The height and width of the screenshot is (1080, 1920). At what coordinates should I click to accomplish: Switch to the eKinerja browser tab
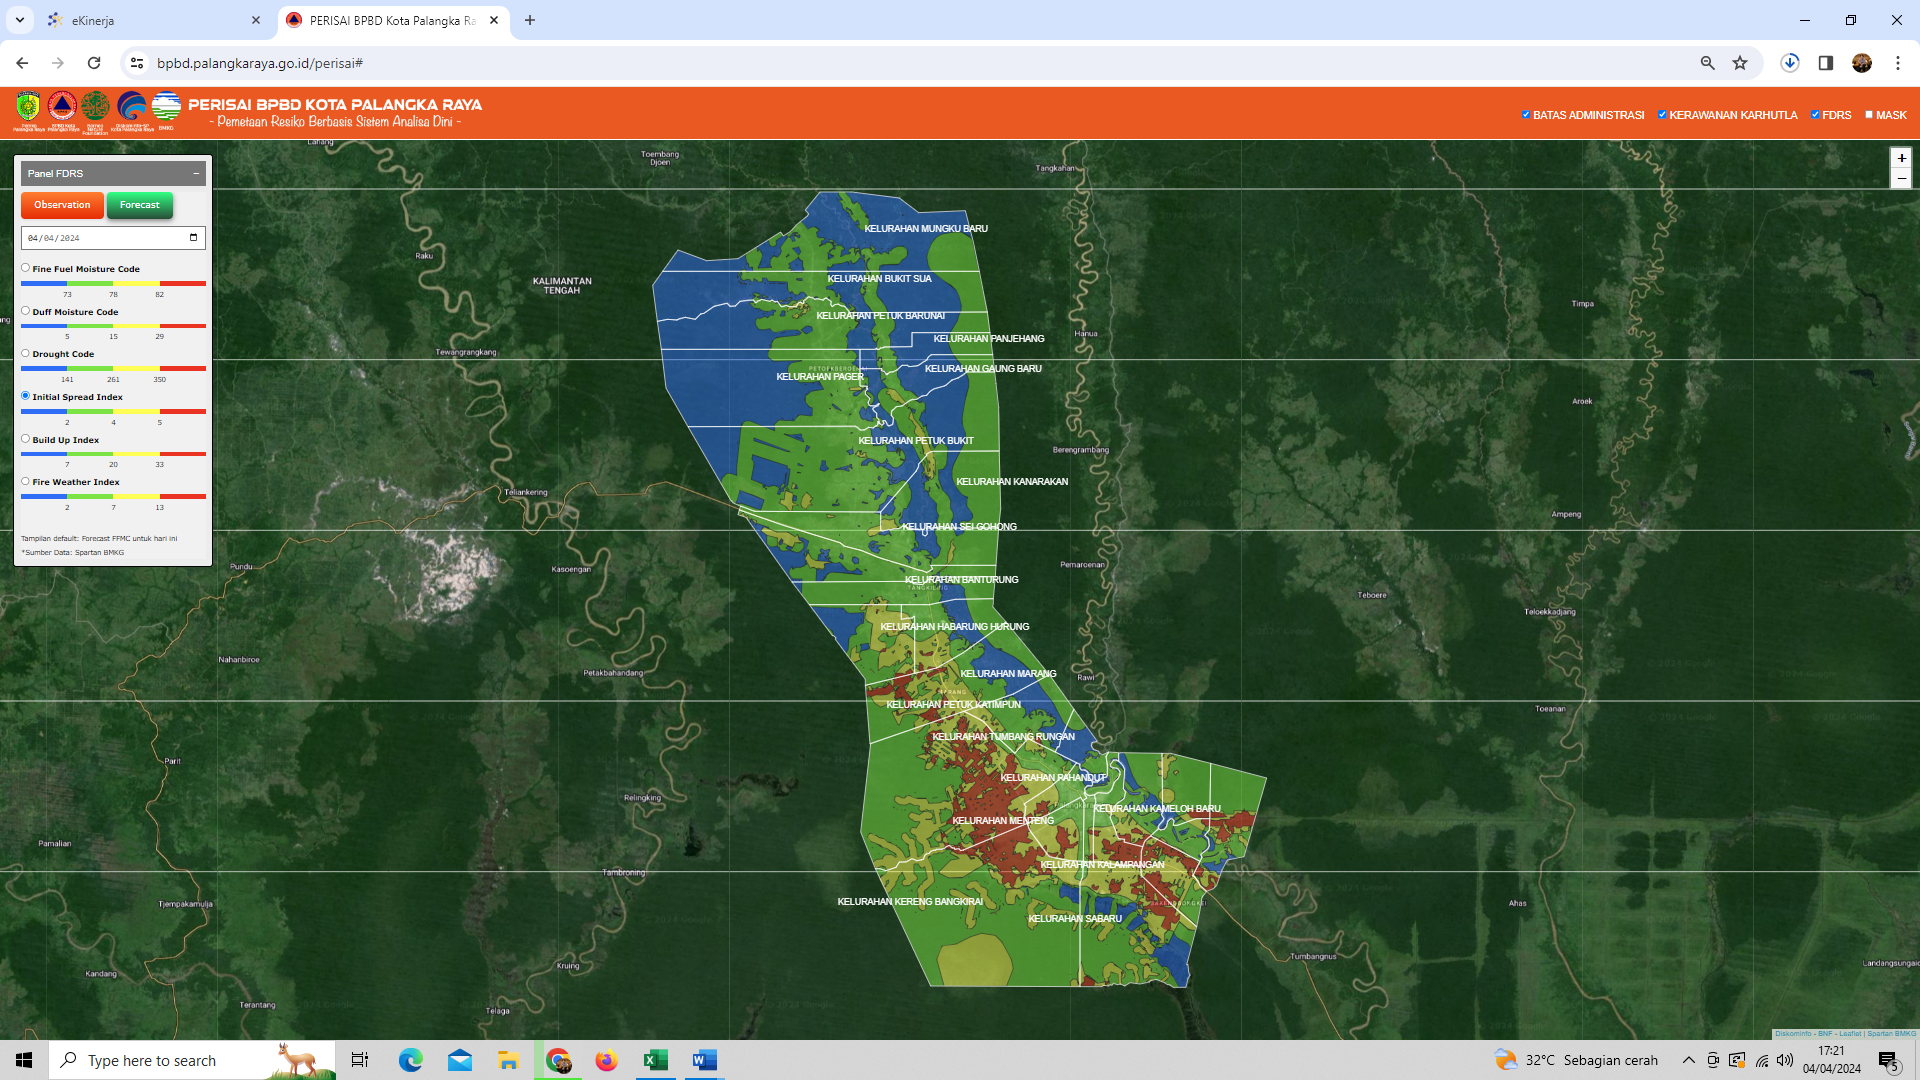point(155,20)
